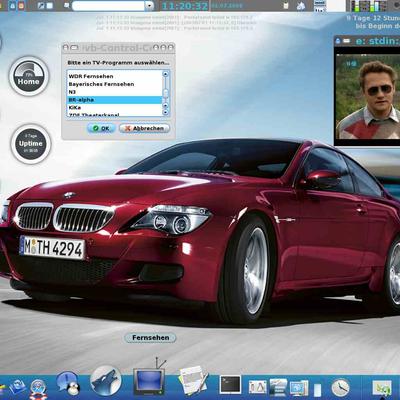The width and height of the screenshot is (400, 400).
Task: Open the top panel search dropdown arrow
Action: 149,6
